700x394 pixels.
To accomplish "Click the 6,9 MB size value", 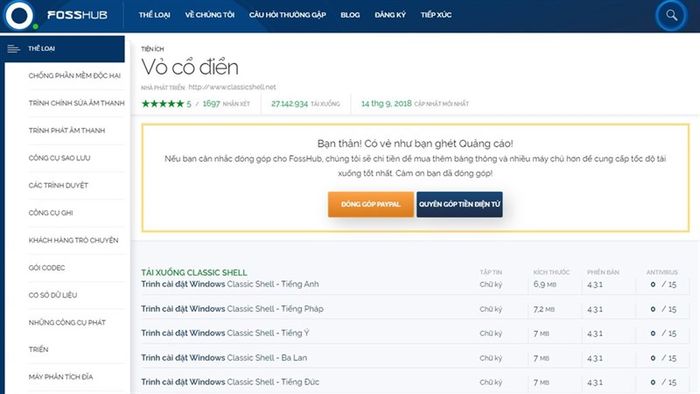I will 545,284.
